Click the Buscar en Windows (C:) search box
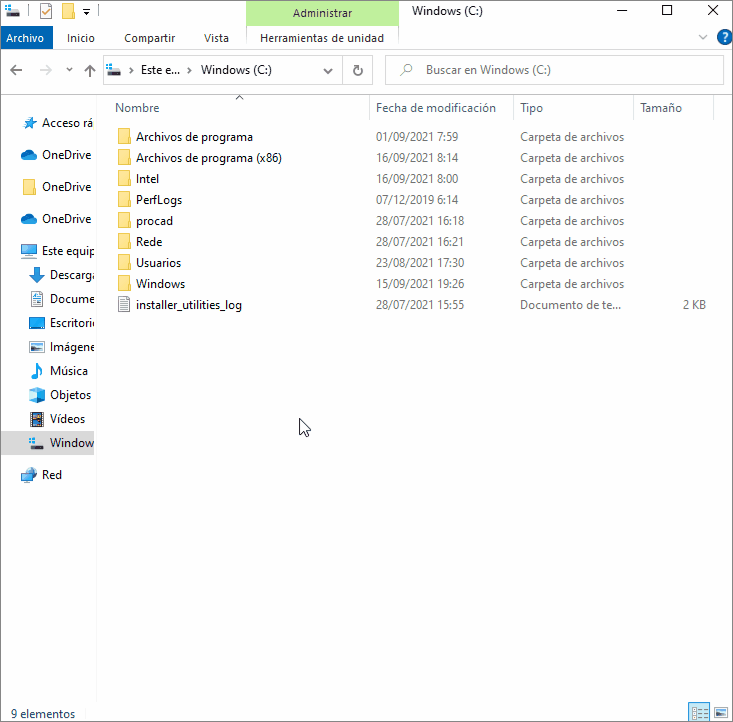733x722 pixels. (554, 70)
